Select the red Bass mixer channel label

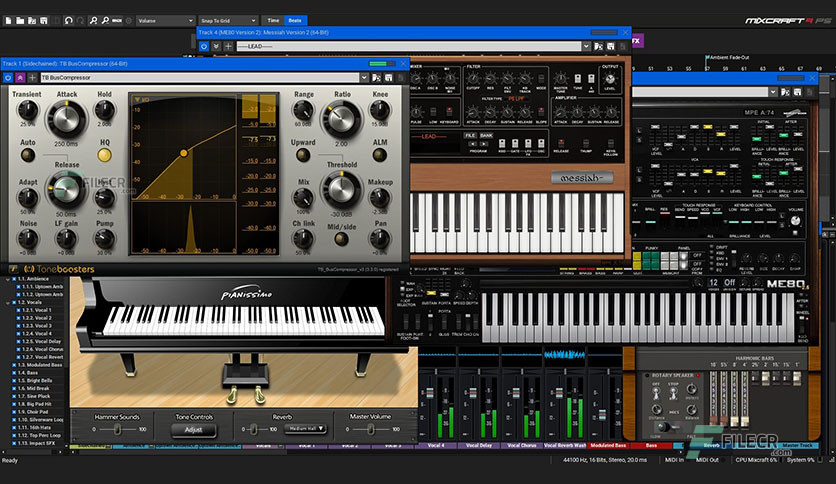tap(651, 445)
